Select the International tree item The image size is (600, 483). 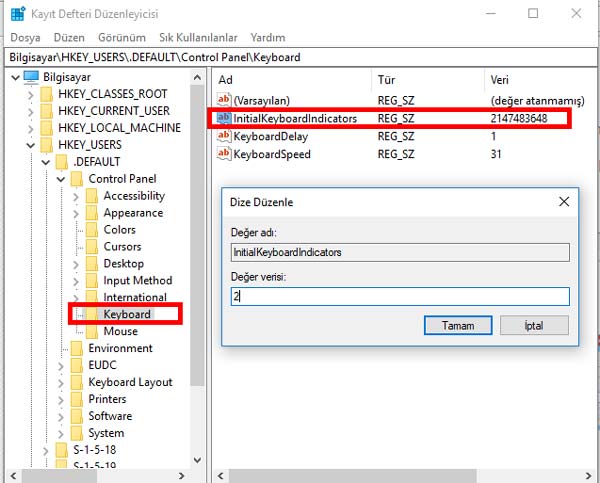click(x=135, y=297)
